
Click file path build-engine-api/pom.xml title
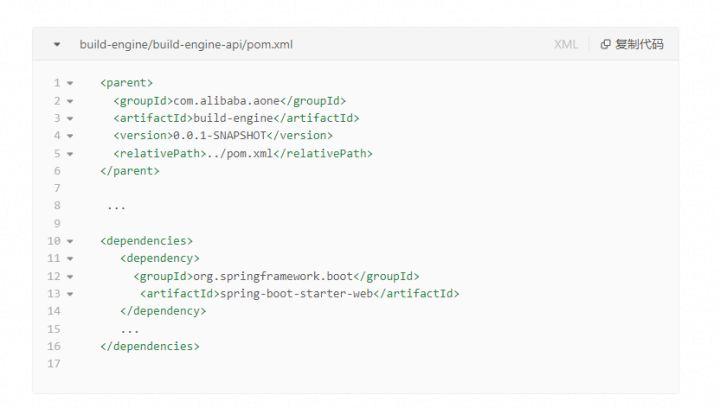(x=186, y=45)
